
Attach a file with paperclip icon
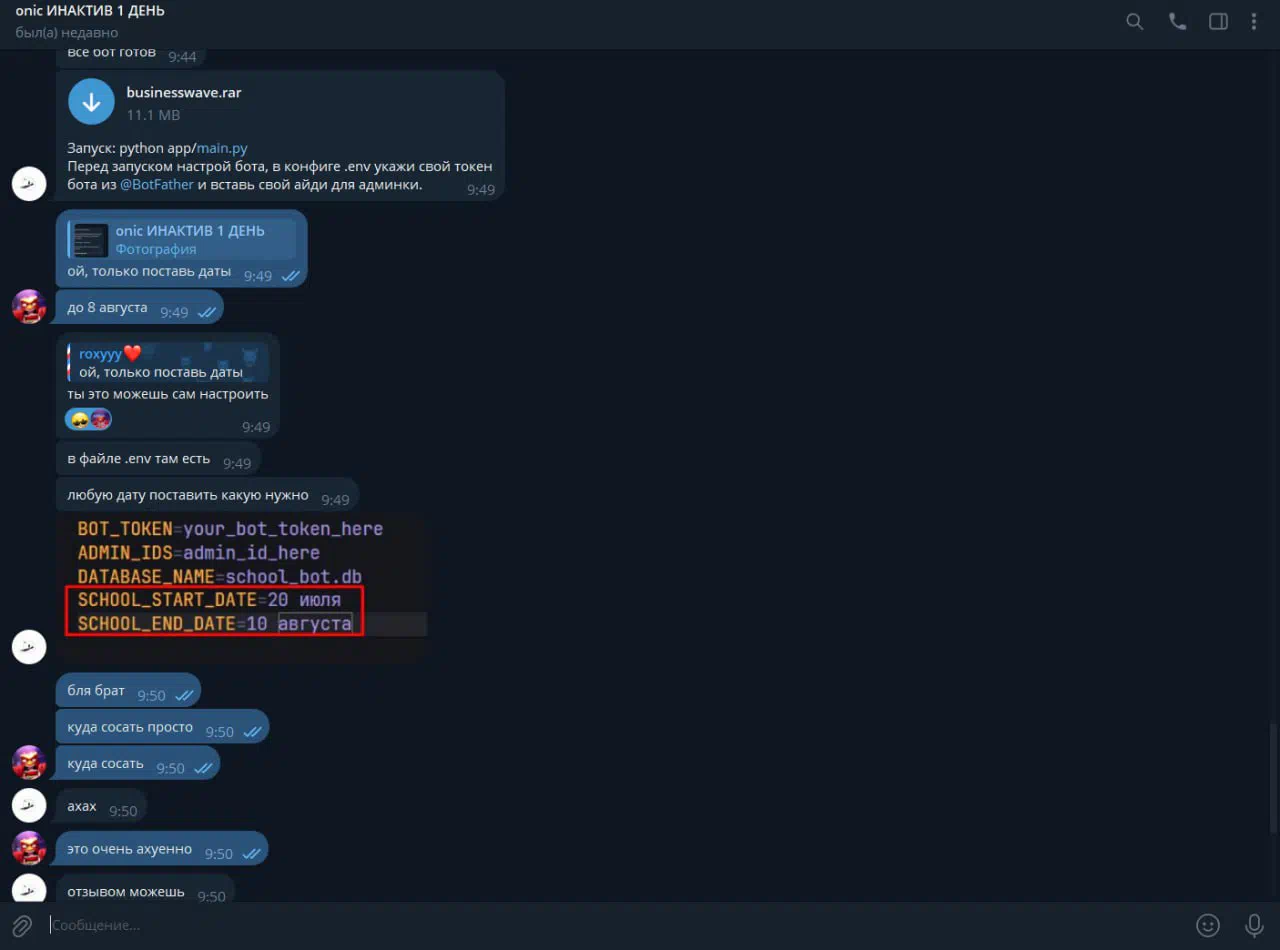tap(22, 925)
